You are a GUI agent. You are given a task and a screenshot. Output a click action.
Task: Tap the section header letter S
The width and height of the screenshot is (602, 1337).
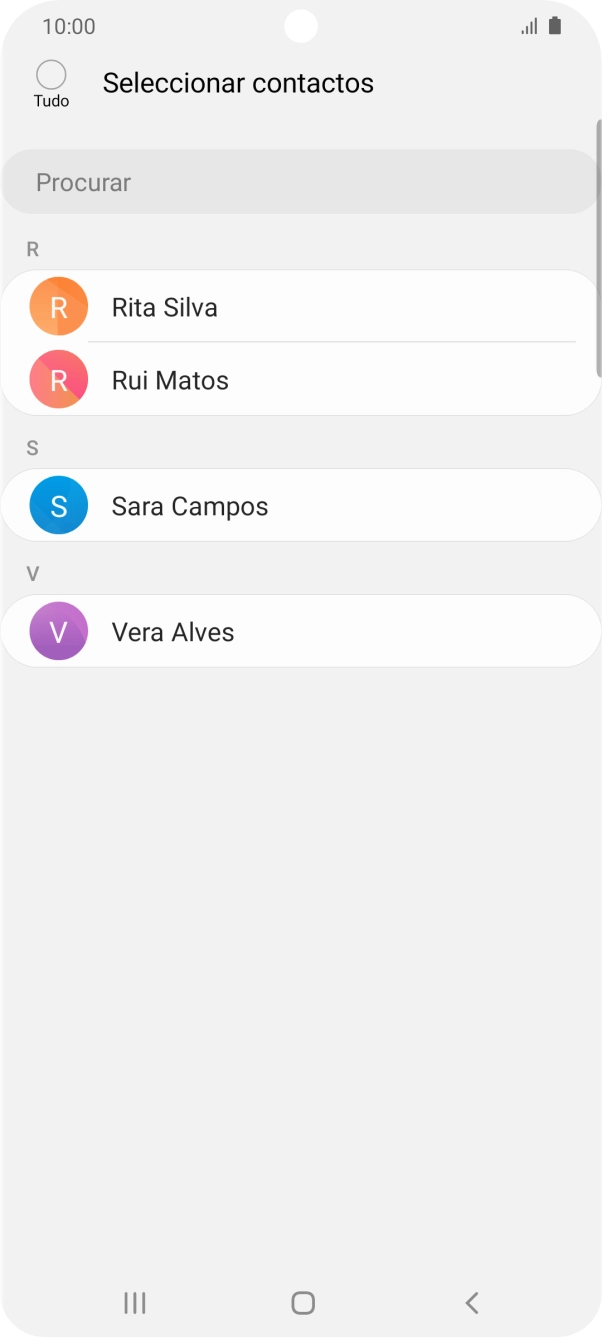[33, 447]
